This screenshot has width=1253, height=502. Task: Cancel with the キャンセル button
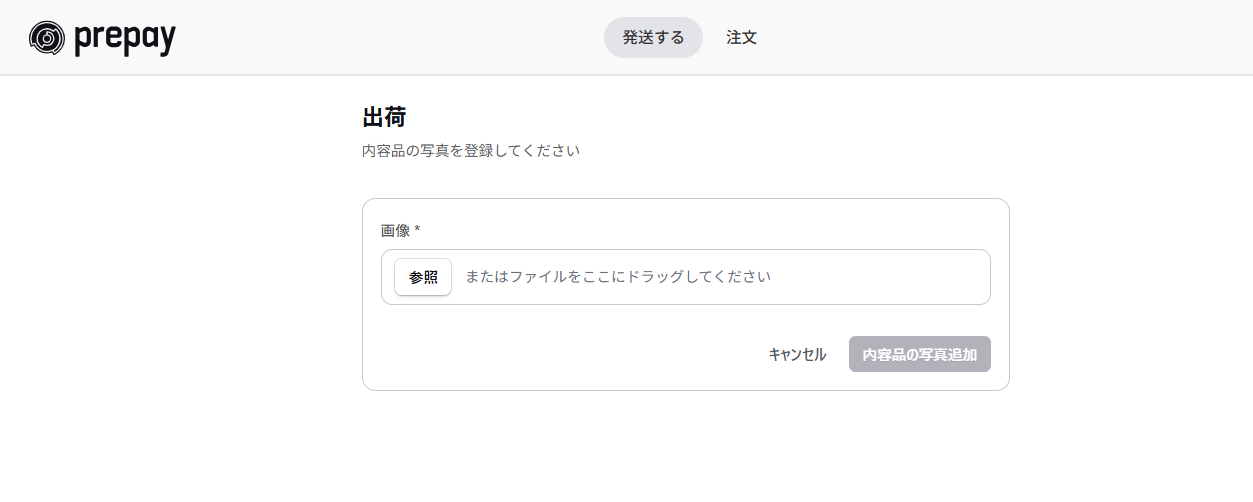point(797,354)
